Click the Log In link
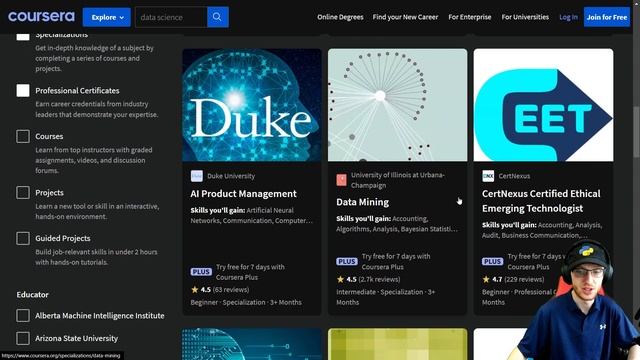Image resolution: width=640 pixels, height=360 pixels. (x=568, y=17)
